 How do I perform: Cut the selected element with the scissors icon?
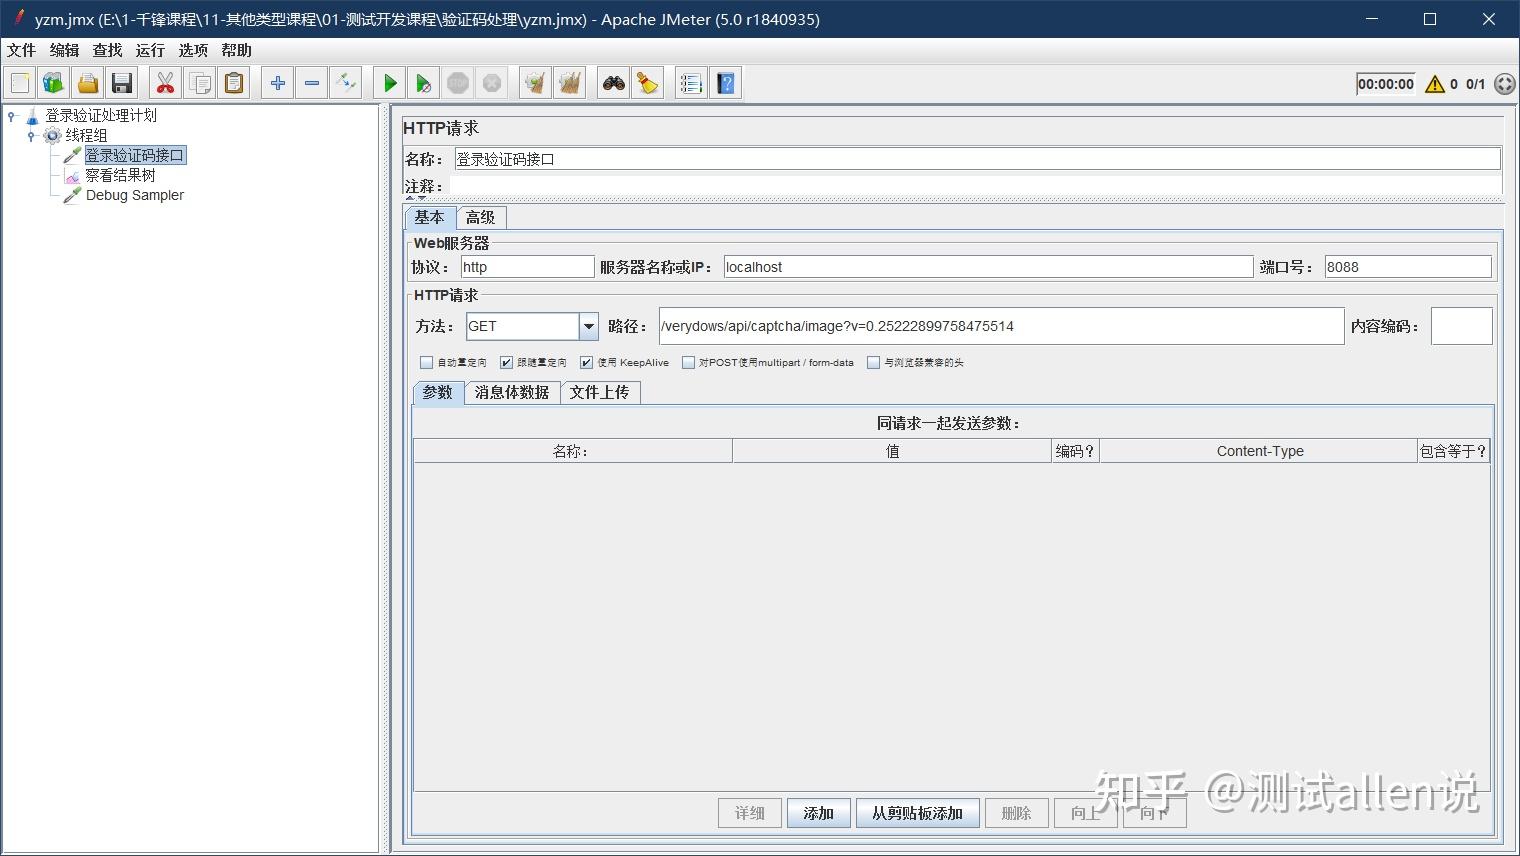pos(165,82)
